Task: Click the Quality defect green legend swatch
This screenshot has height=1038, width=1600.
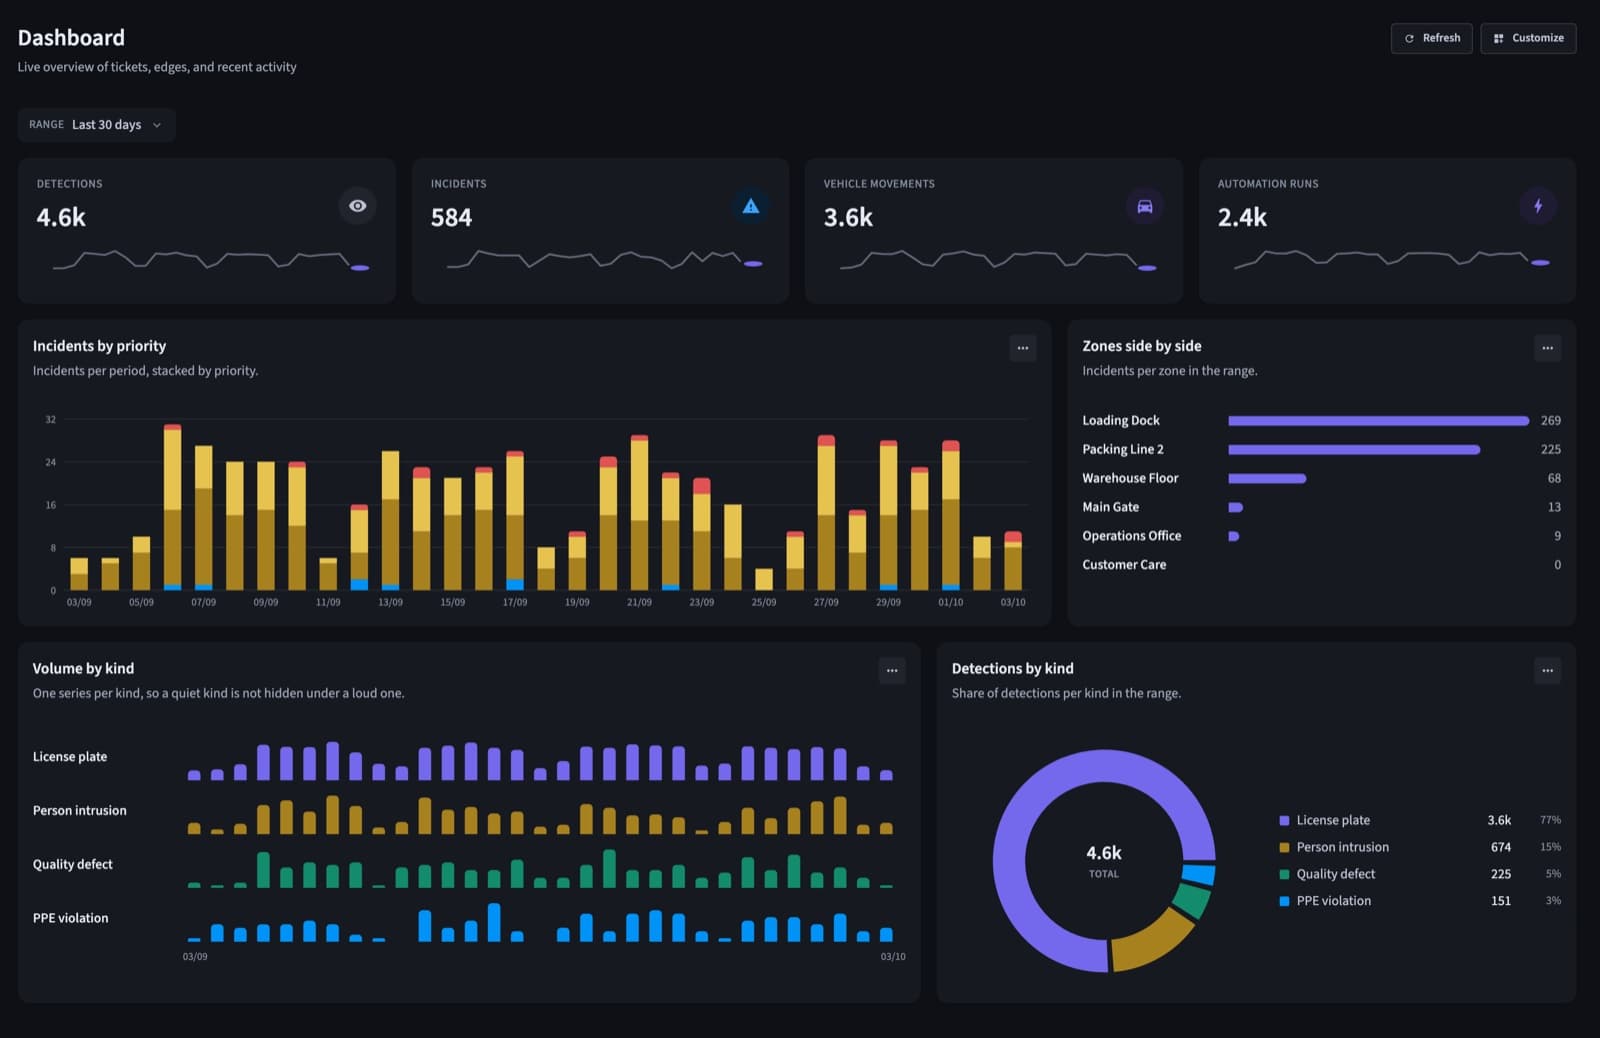Action: point(1284,874)
